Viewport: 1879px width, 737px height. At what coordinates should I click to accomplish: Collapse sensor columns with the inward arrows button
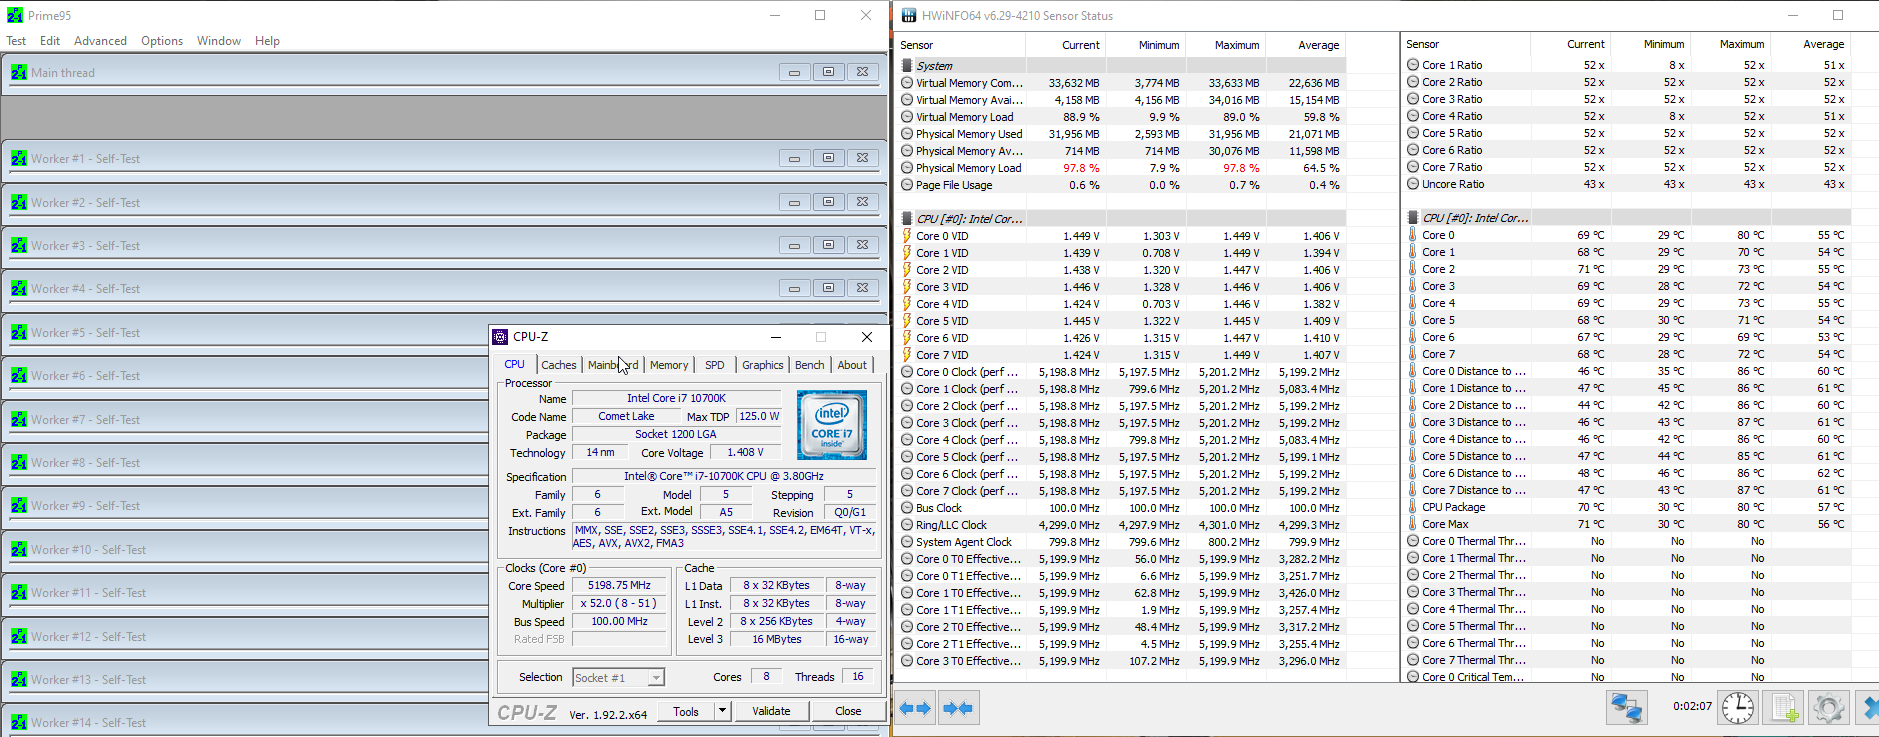pos(958,708)
